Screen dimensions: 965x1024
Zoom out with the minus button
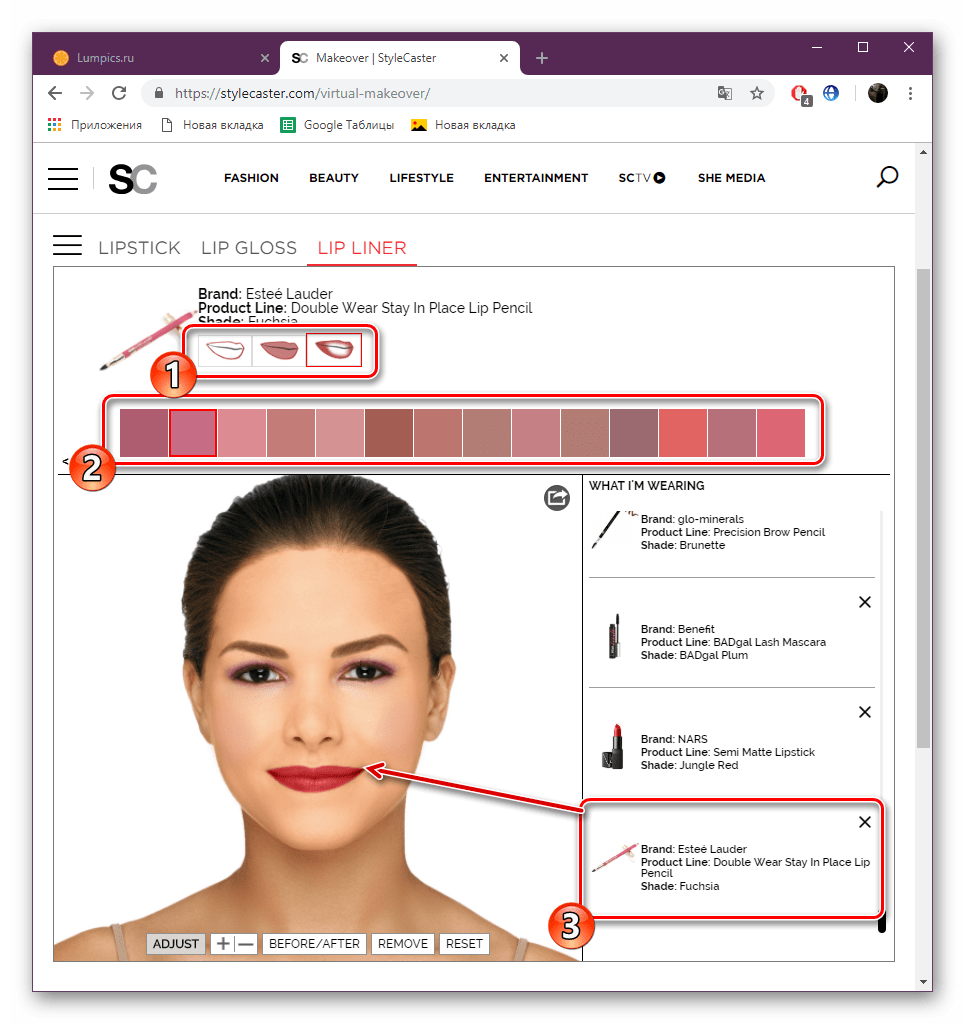(x=246, y=943)
